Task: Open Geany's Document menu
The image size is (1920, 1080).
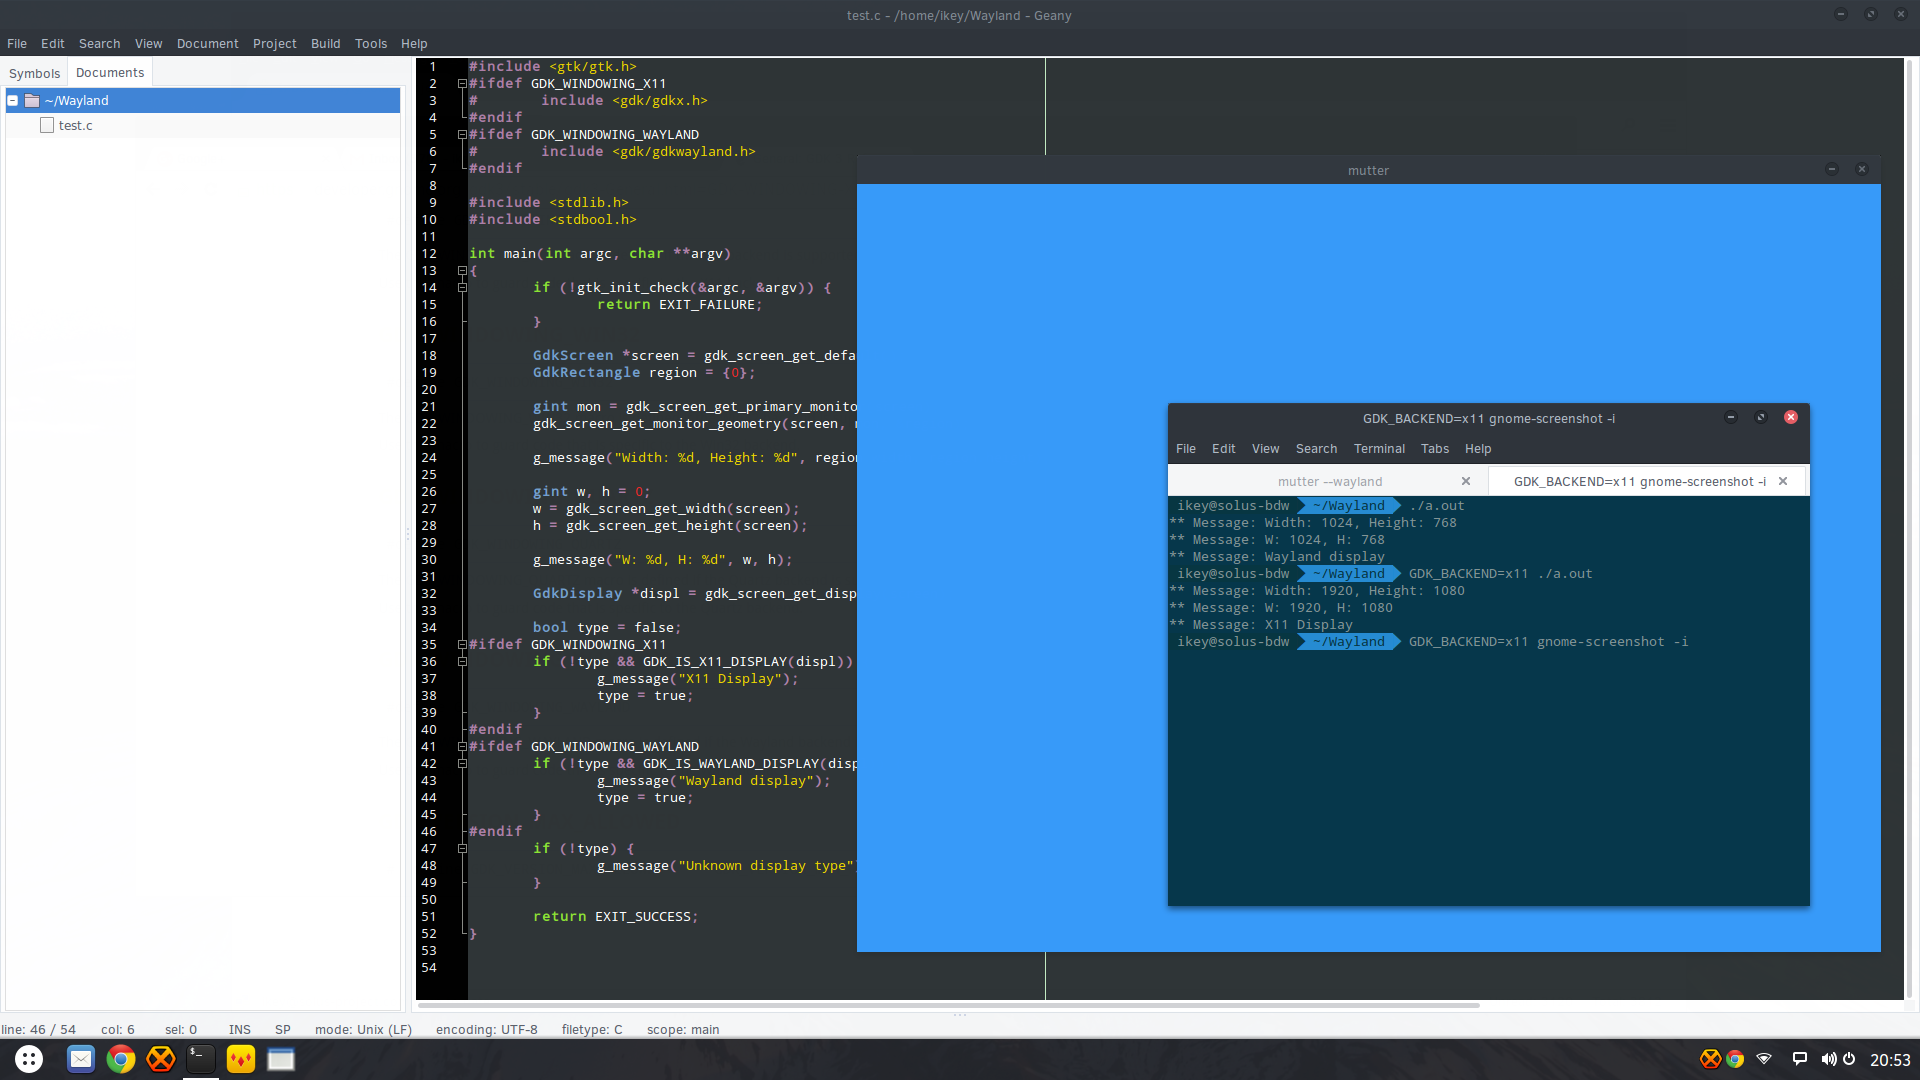Action: pyautogui.click(x=208, y=44)
